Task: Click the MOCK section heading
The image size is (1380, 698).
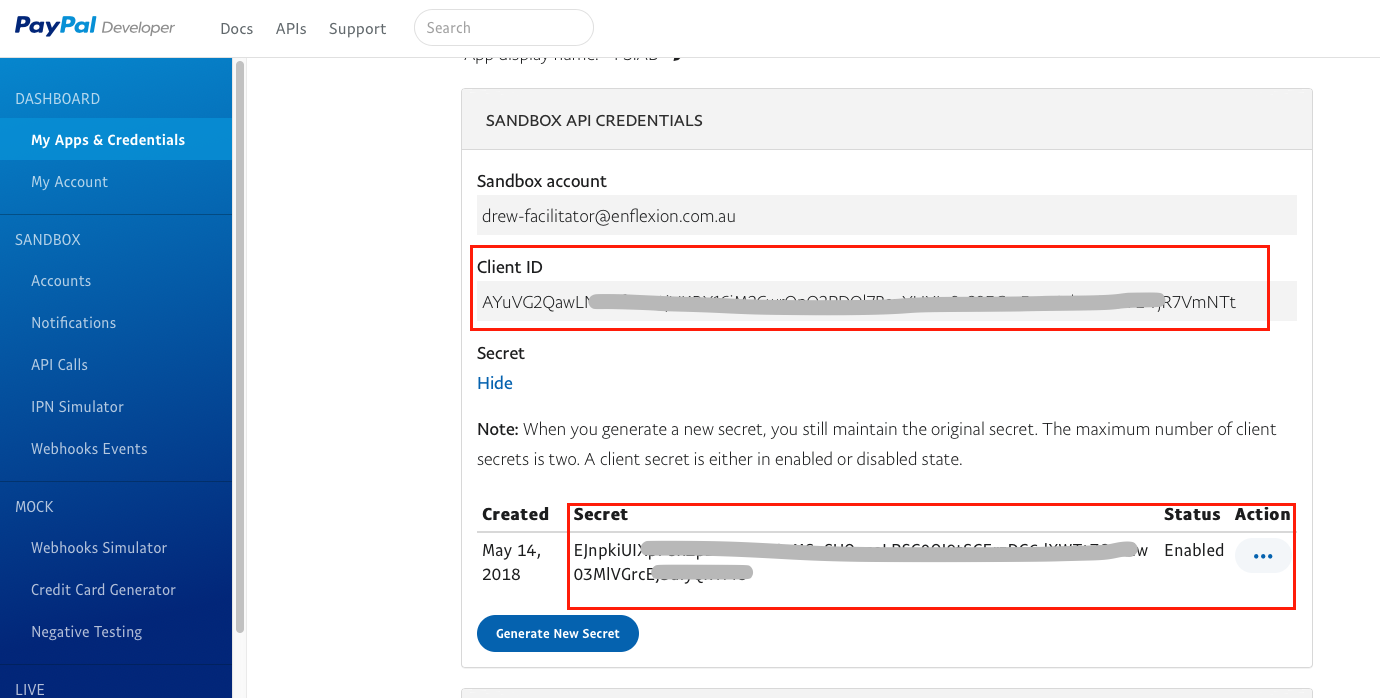Action: (34, 507)
